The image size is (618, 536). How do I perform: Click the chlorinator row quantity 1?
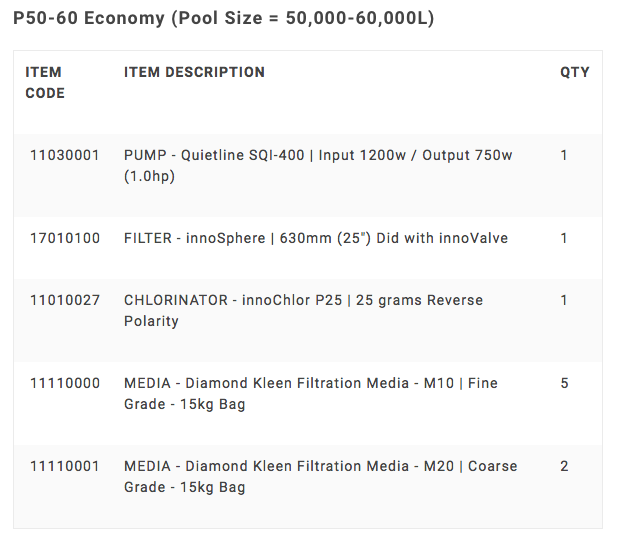click(x=564, y=300)
